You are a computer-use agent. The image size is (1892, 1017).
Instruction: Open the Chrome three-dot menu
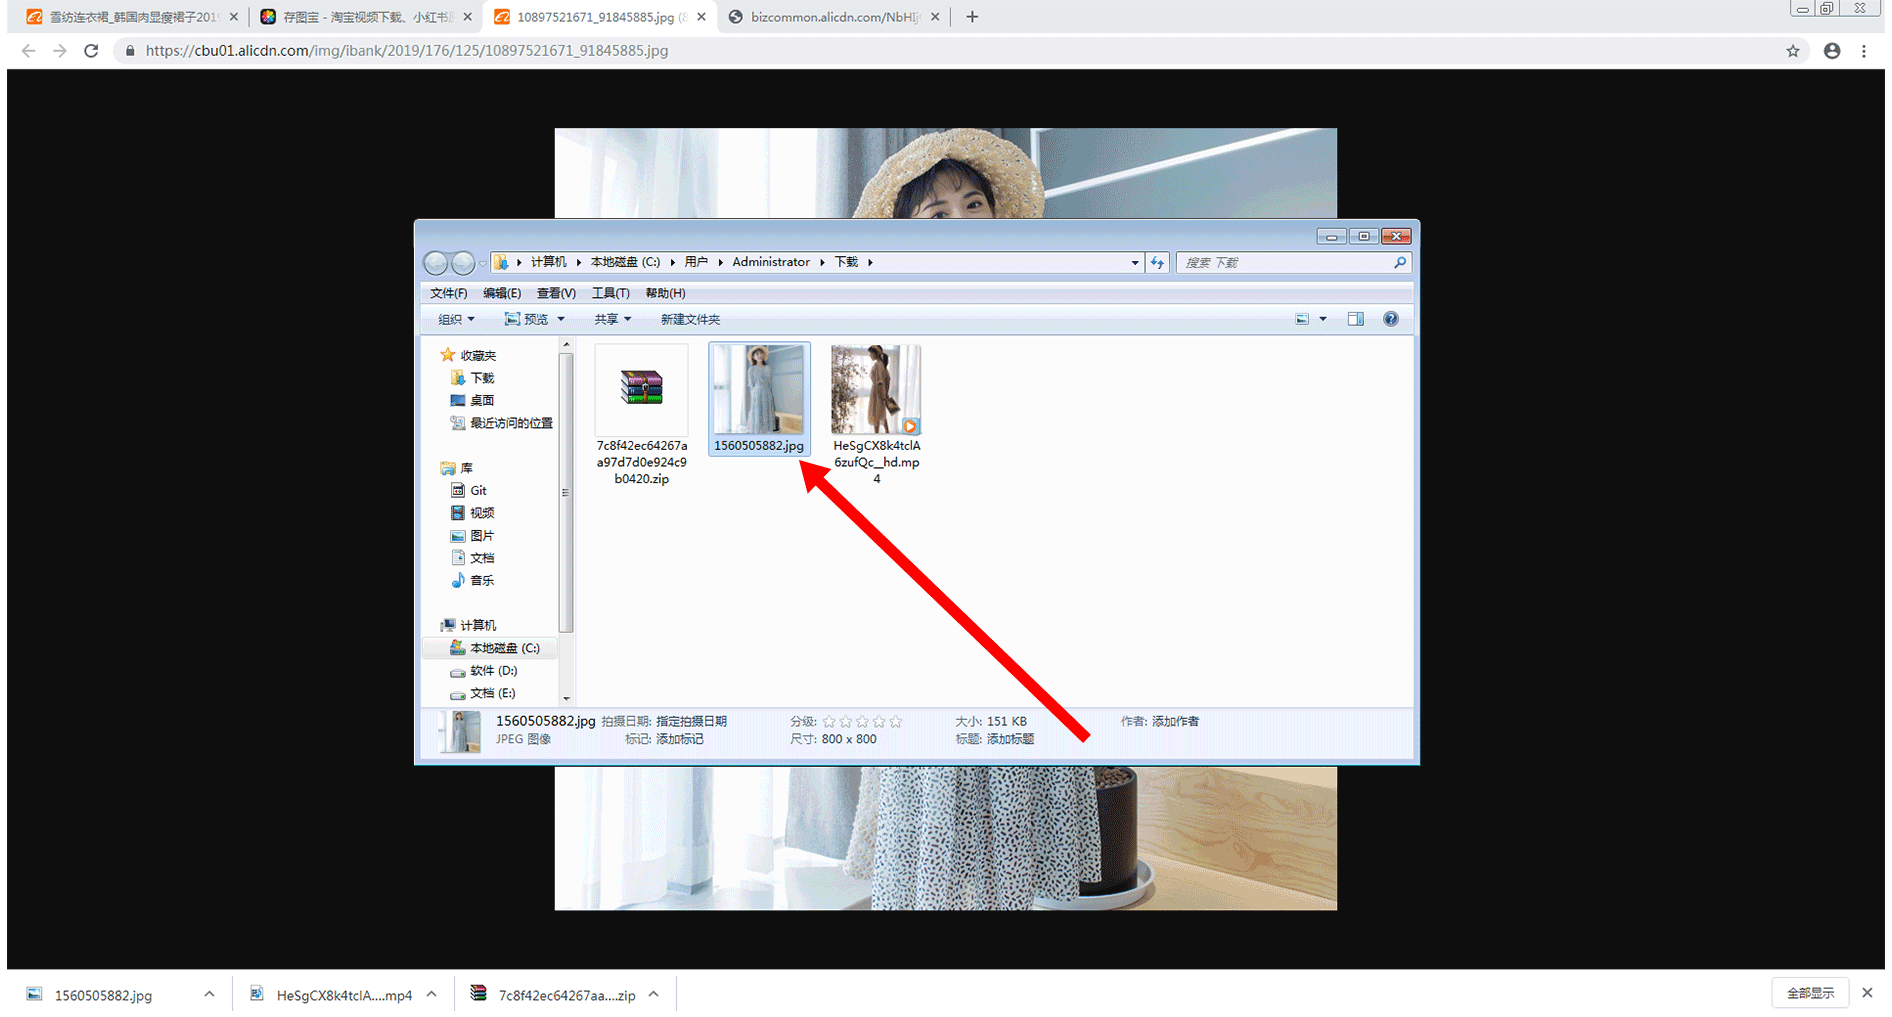click(x=1864, y=51)
